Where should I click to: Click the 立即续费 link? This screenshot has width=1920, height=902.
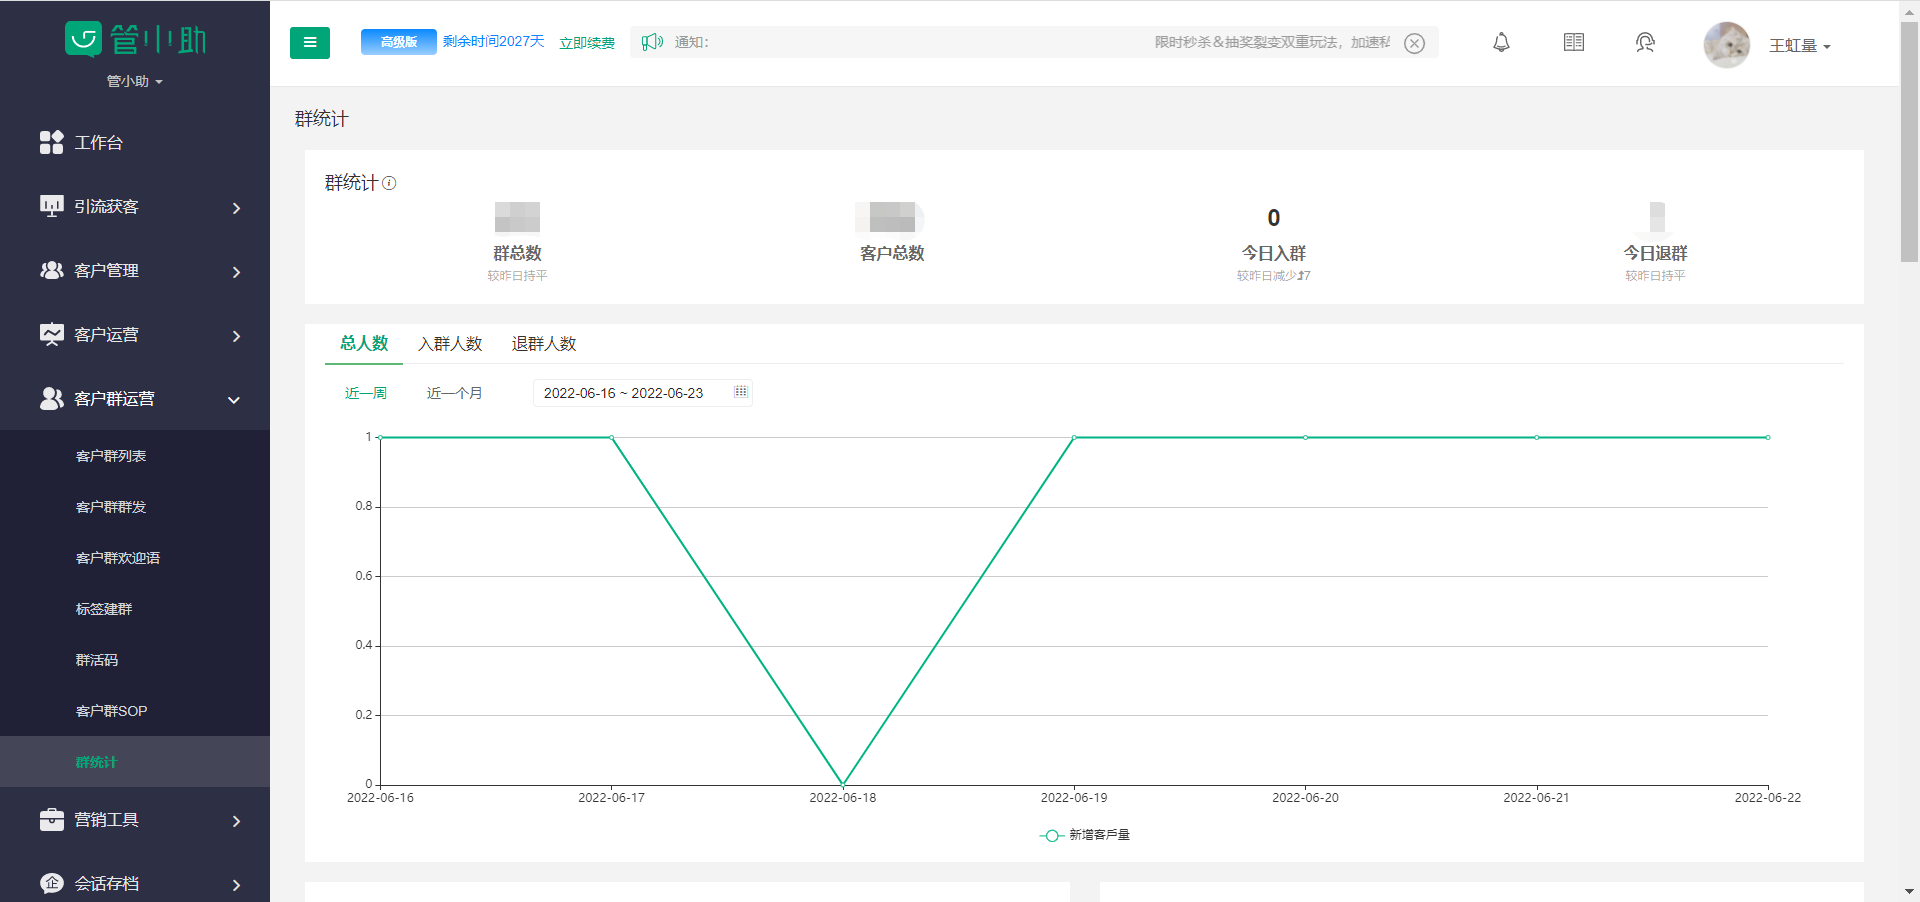[x=587, y=43]
